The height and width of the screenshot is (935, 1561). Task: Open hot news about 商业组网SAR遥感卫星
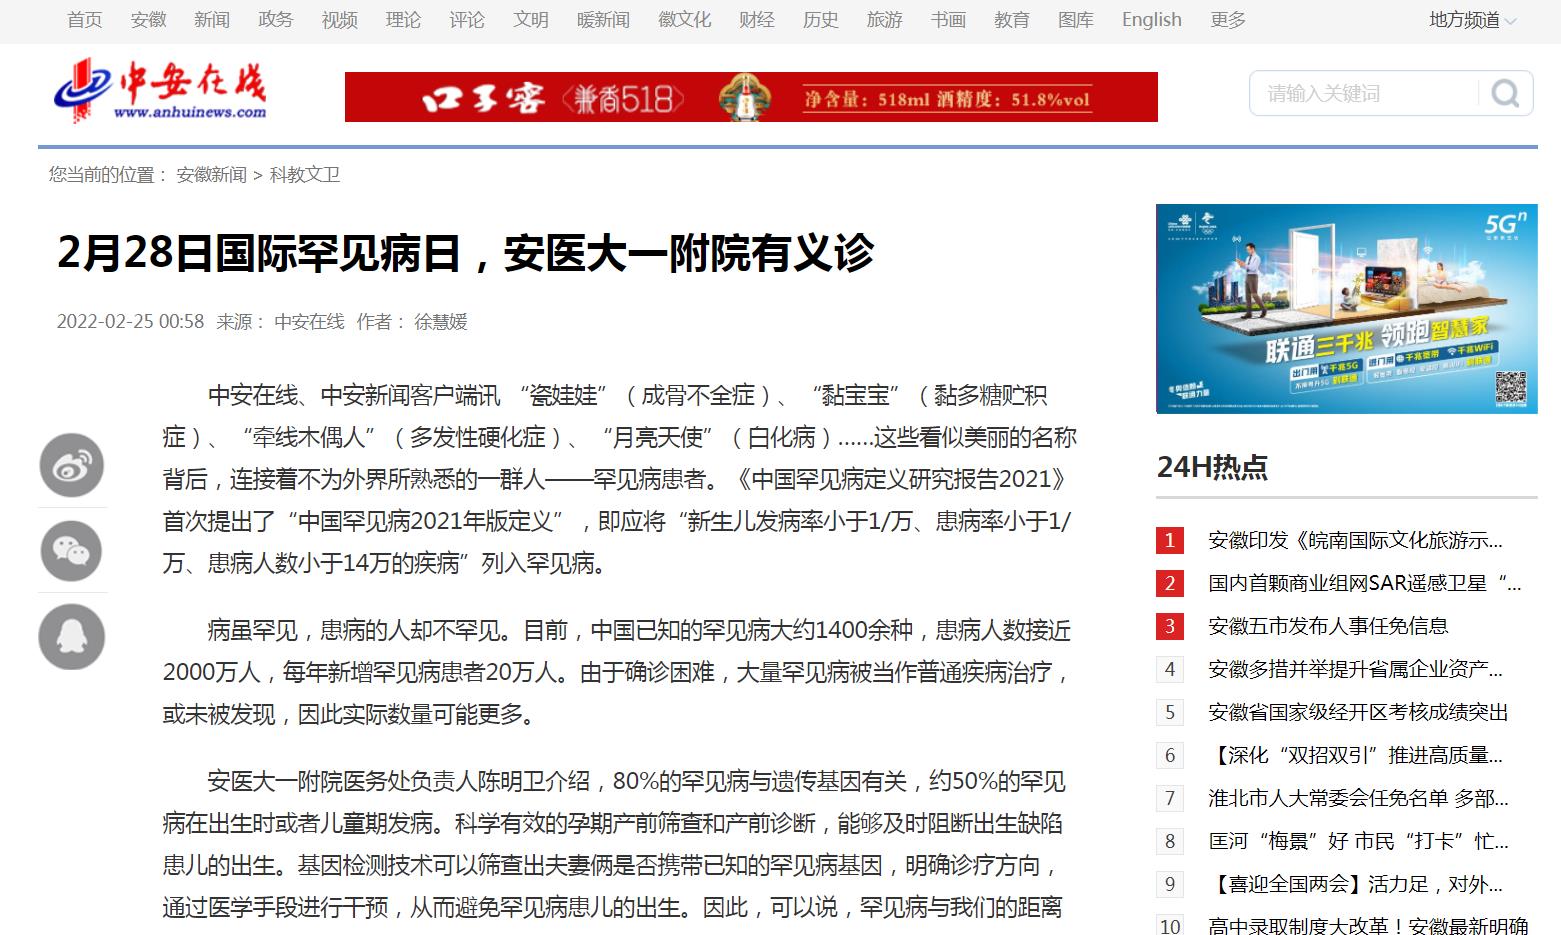tap(1364, 583)
